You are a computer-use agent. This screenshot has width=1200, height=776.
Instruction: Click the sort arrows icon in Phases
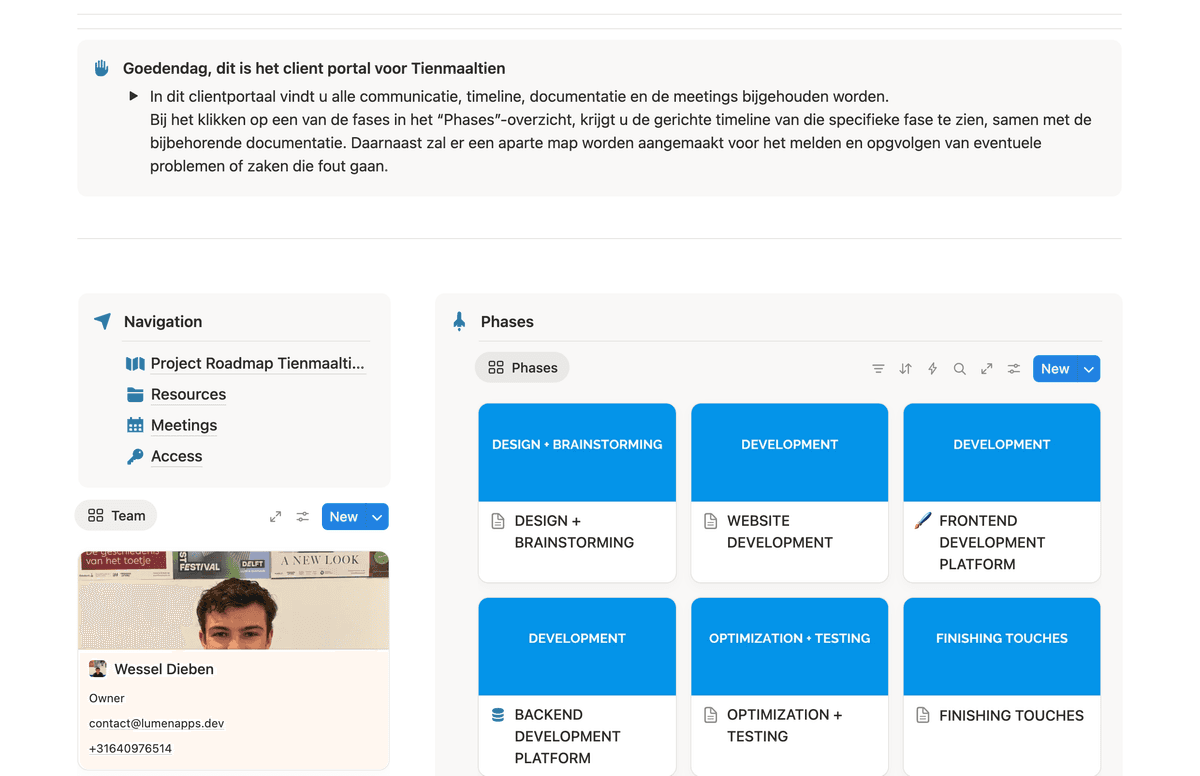[x=905, y=369]
